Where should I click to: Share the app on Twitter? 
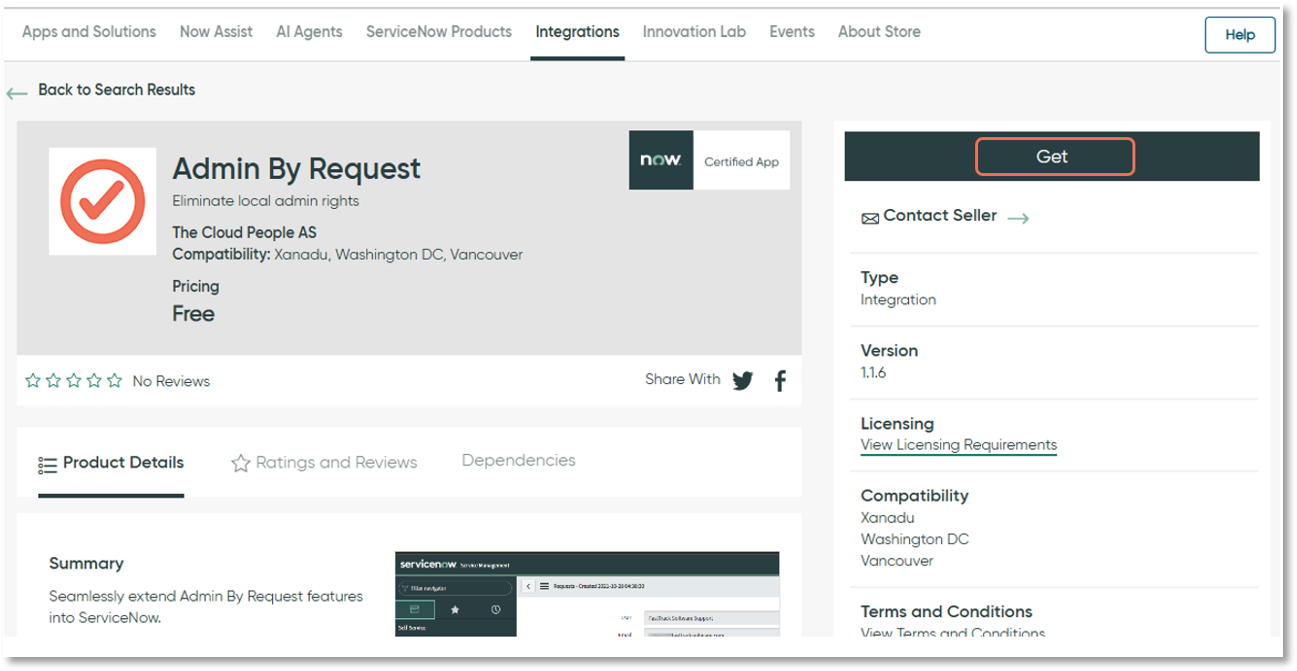tap(743, 381)
